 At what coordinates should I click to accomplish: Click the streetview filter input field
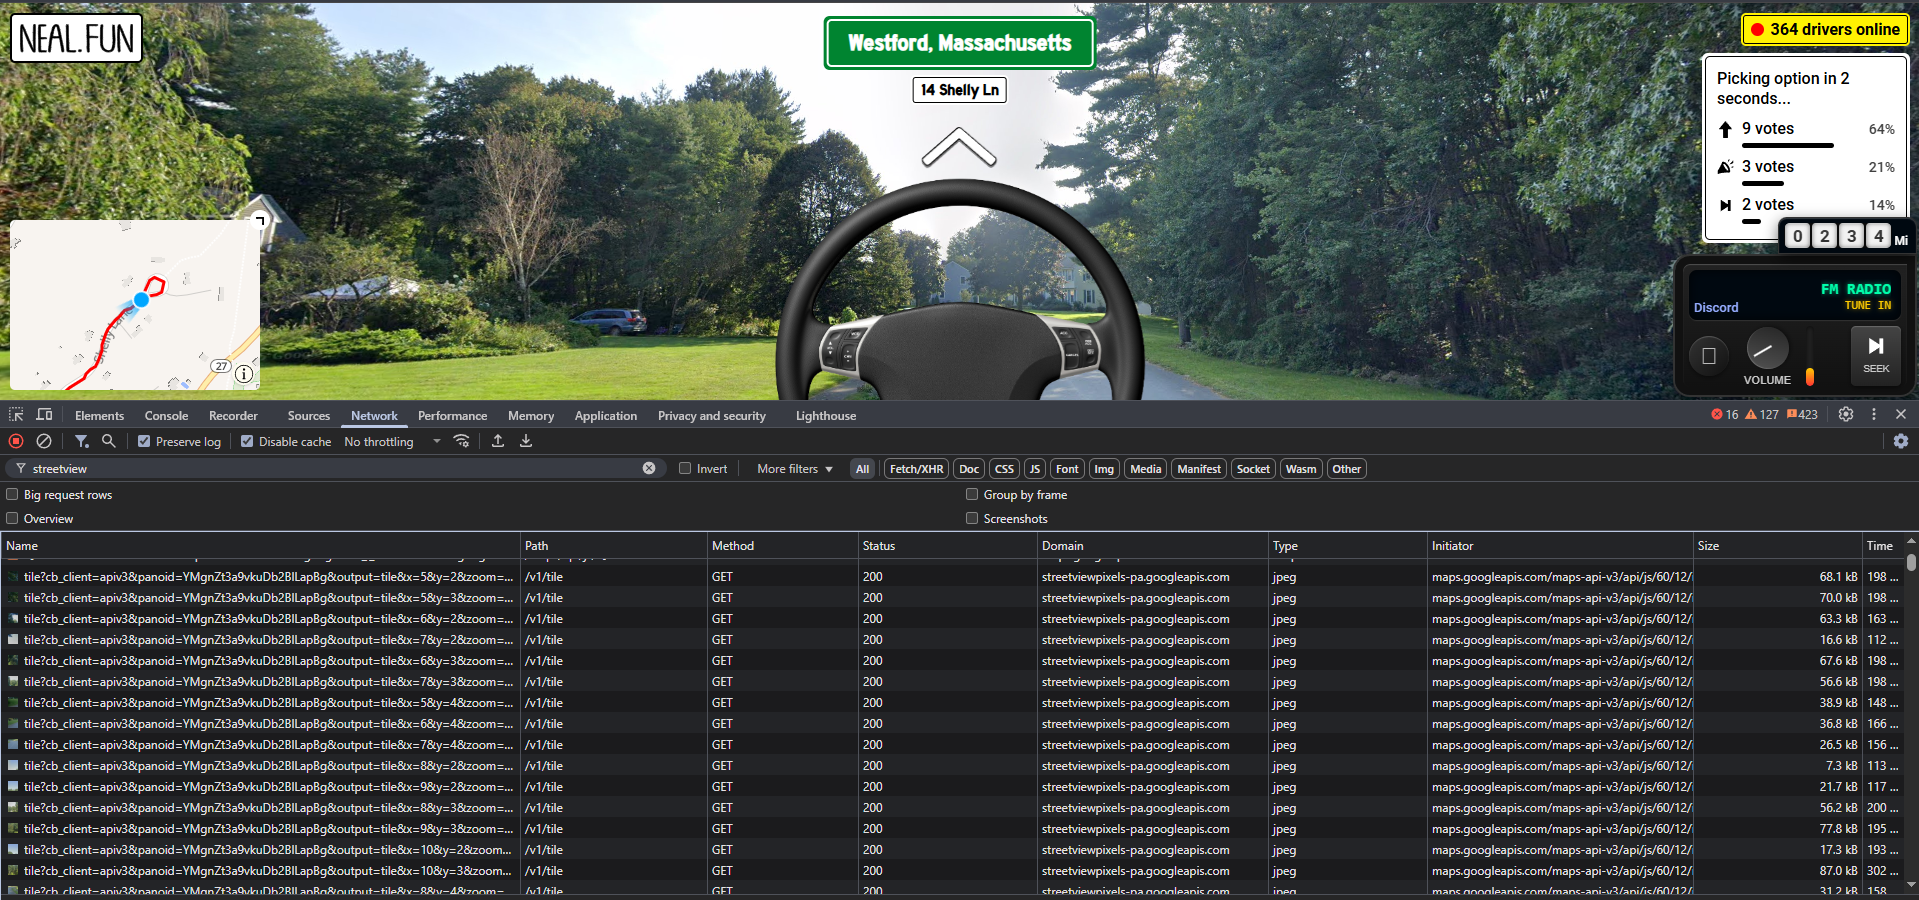pyautogui.click(x=335, y=468)
